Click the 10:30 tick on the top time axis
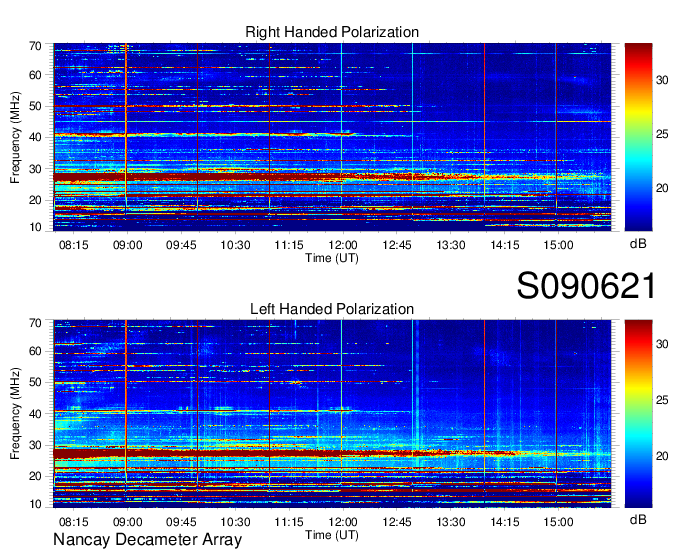Viewport: 680px width, 552px height. coord(235,245)
